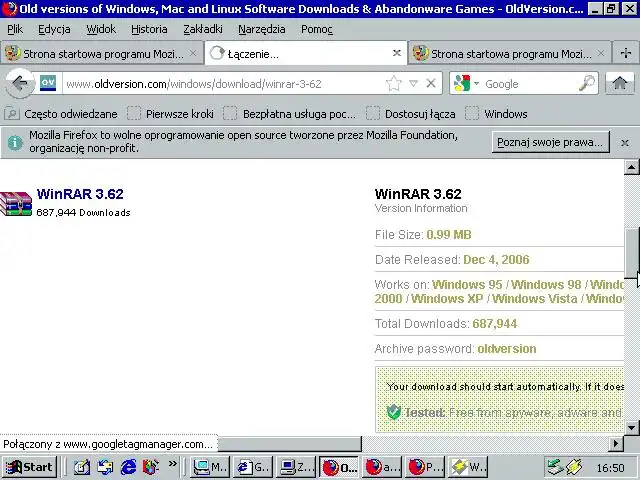The width and height of the screenshot is (640, 480).
Task: Open the Widok menu
Action: point(101,29)
